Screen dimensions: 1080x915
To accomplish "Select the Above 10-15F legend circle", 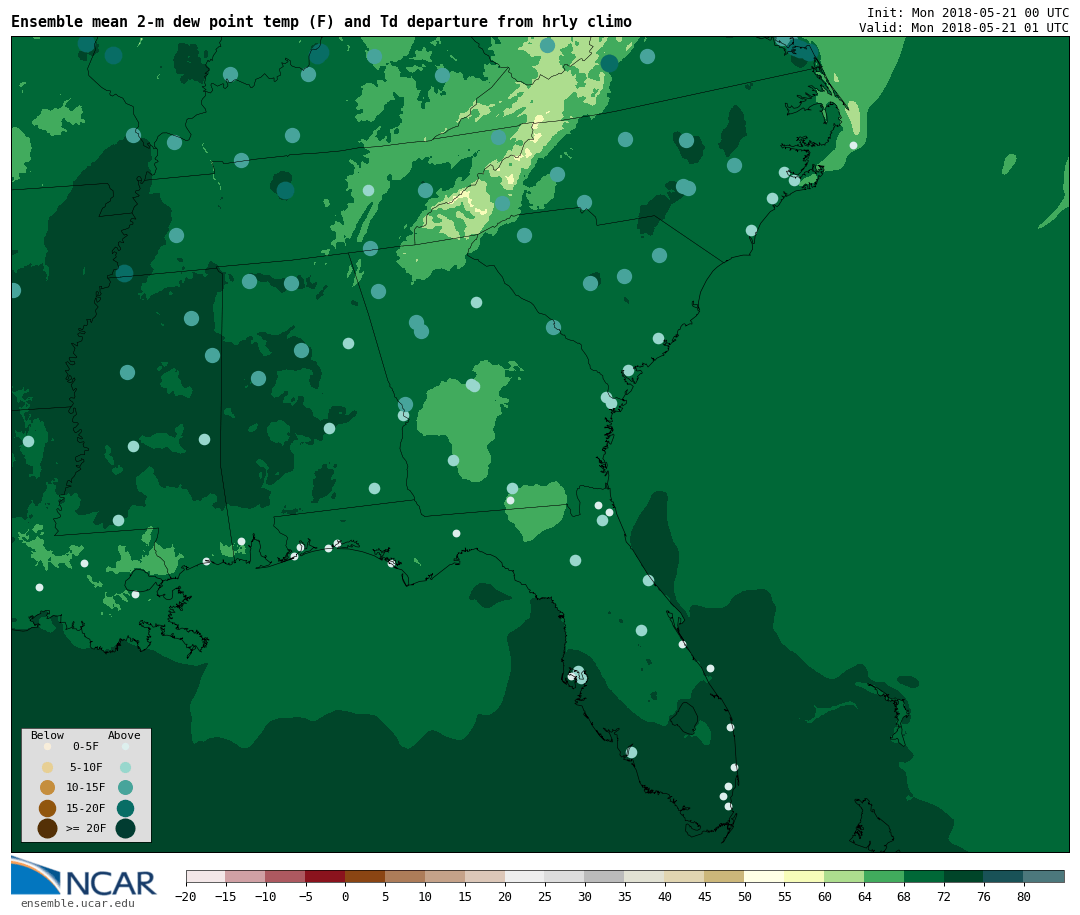I will [x=125, y=787].
